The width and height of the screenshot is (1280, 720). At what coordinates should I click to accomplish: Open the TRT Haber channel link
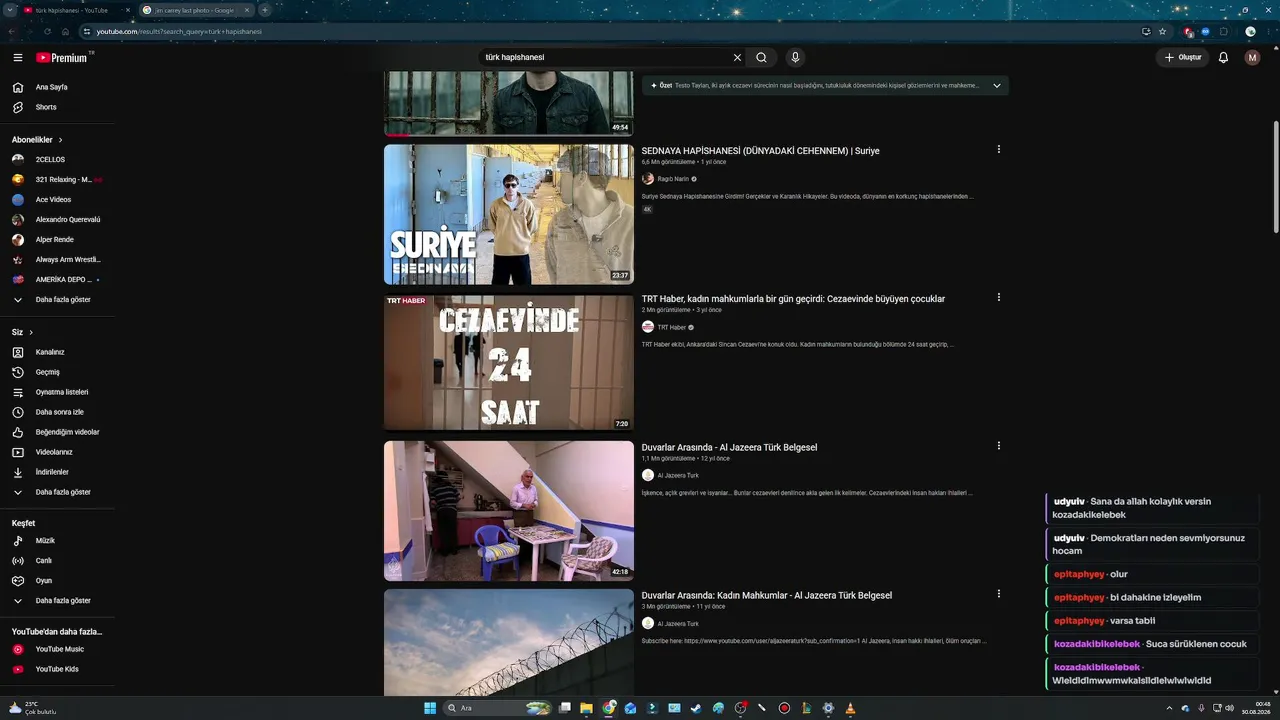coord(671,327)
